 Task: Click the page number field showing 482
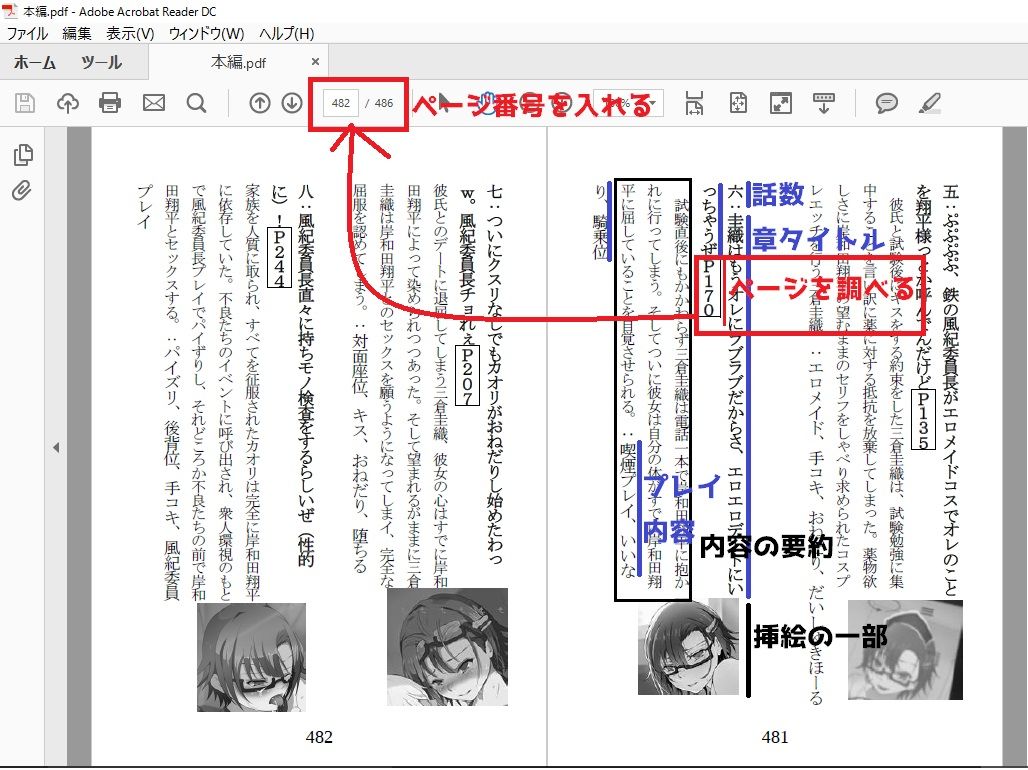(x=341, y=103)
